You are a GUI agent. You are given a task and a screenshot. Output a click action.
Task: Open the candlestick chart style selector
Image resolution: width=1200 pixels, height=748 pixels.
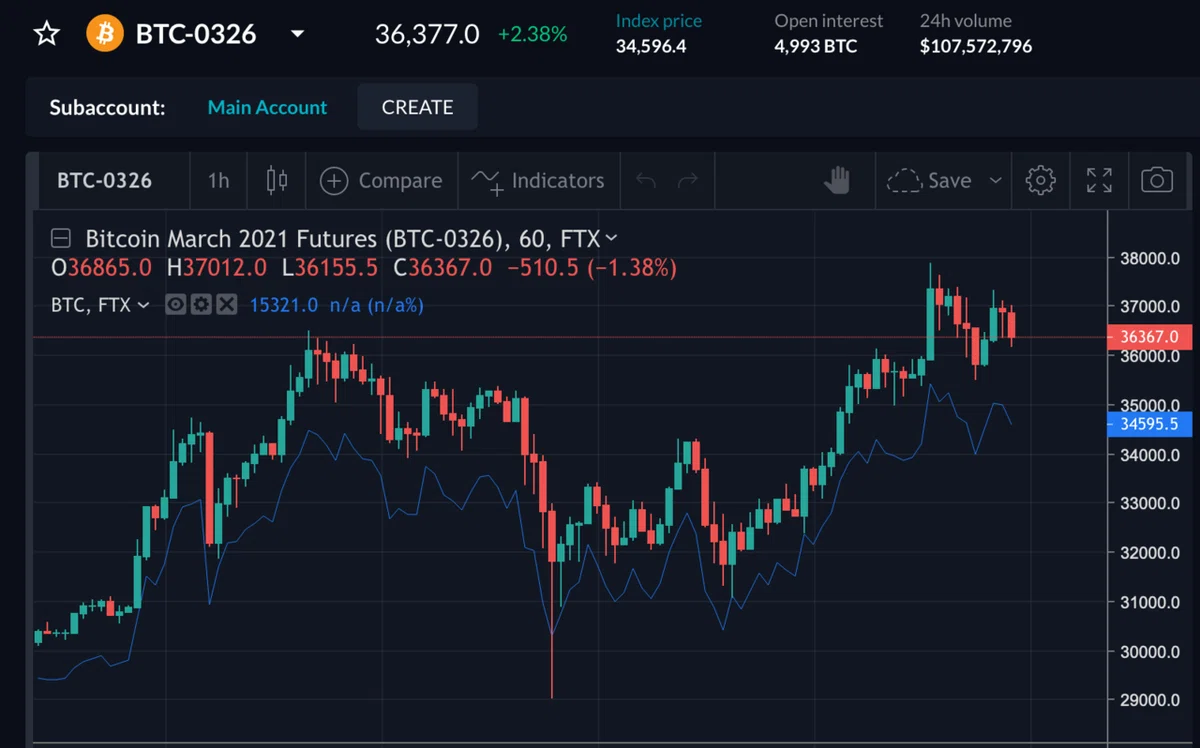tap(277, 181)
